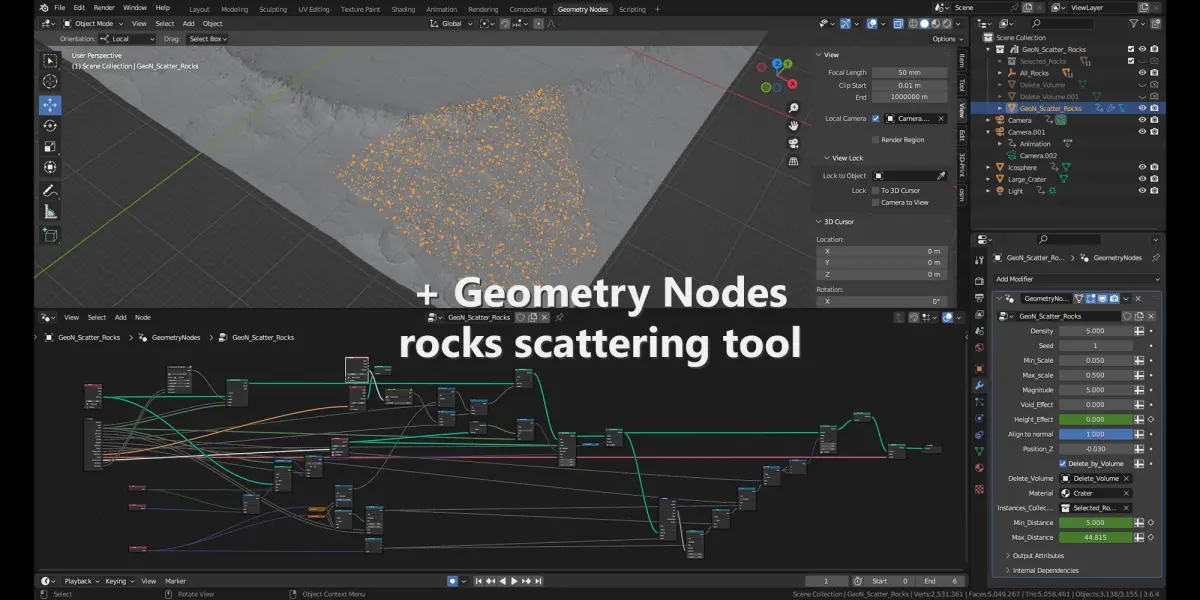This screenshot has height=600, width=1200.
Task: Select the combined Transform tool
Action: 50,167
